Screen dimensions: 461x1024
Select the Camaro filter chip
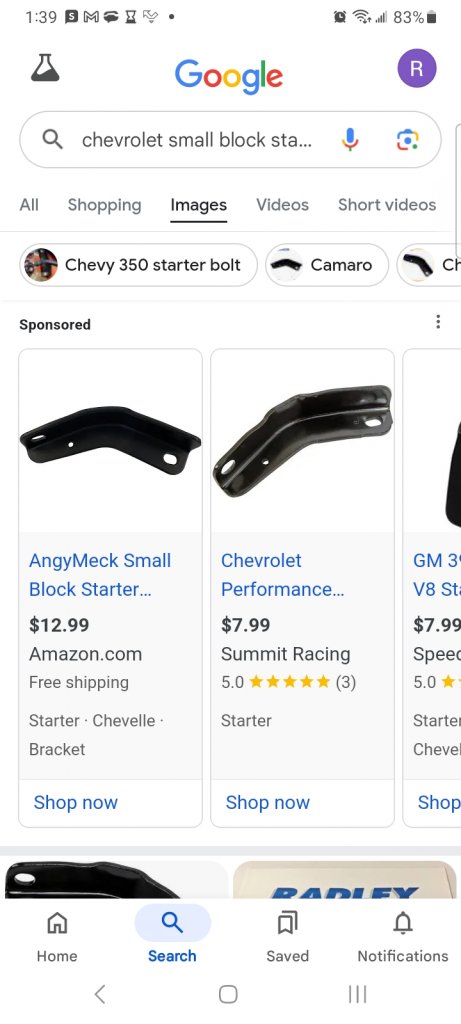(326, 264)
